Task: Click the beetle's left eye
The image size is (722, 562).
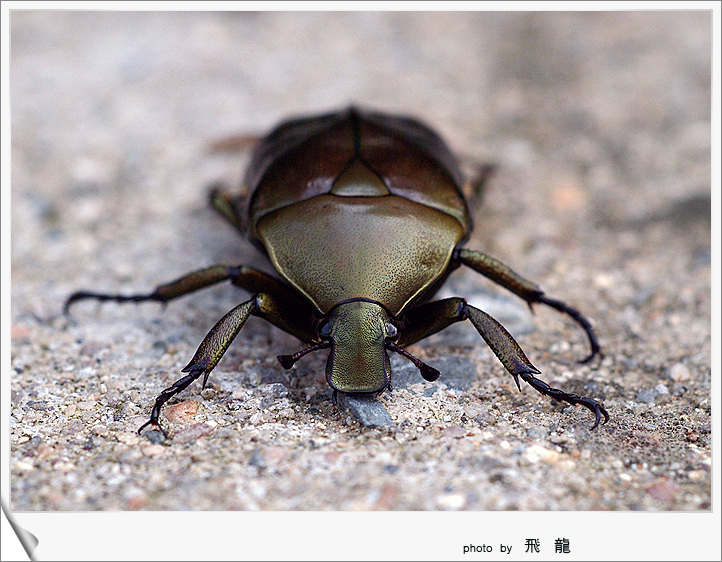Action: pos(326,328)
